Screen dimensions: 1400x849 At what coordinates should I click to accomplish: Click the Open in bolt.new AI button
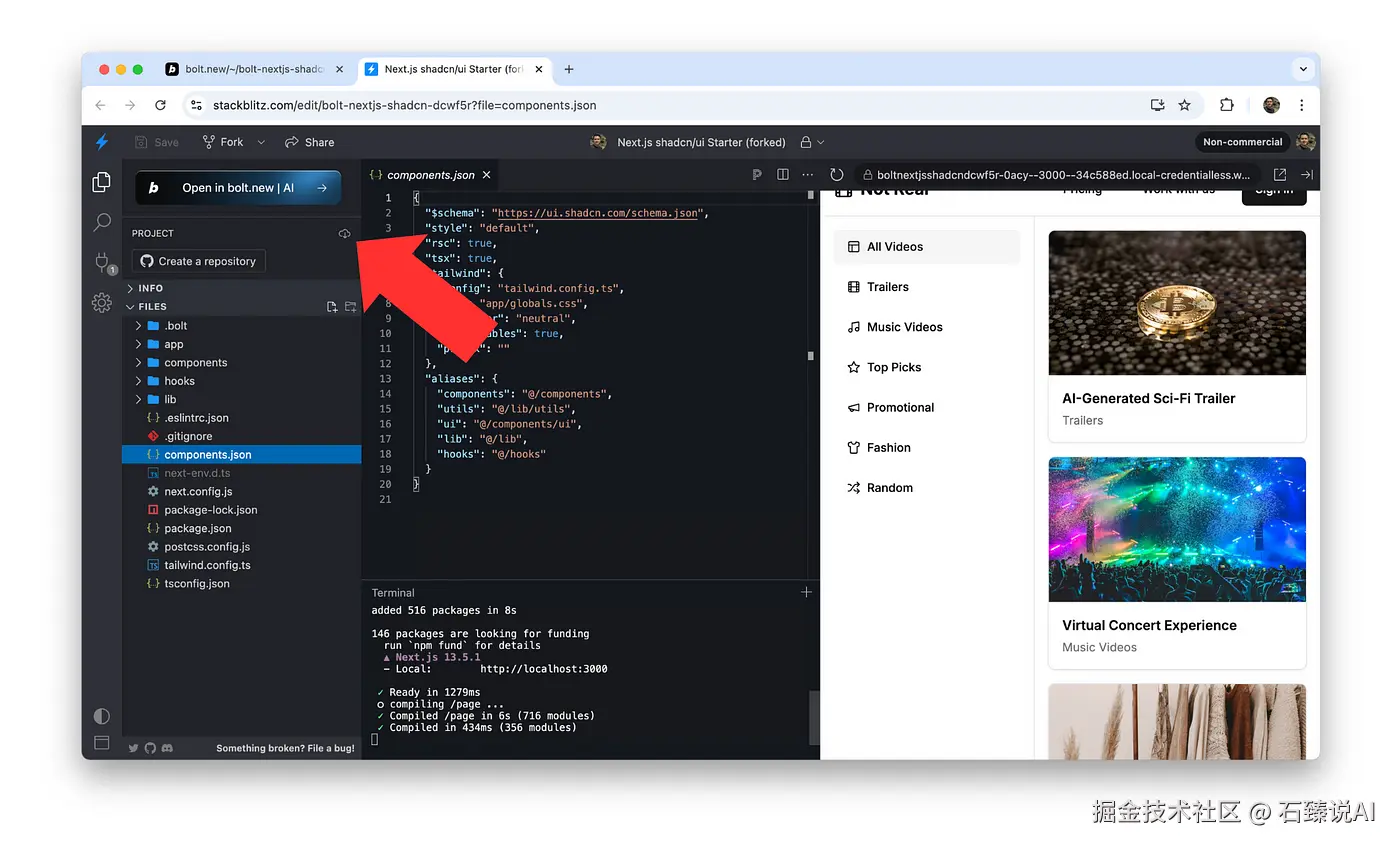[x=238, y=187]
